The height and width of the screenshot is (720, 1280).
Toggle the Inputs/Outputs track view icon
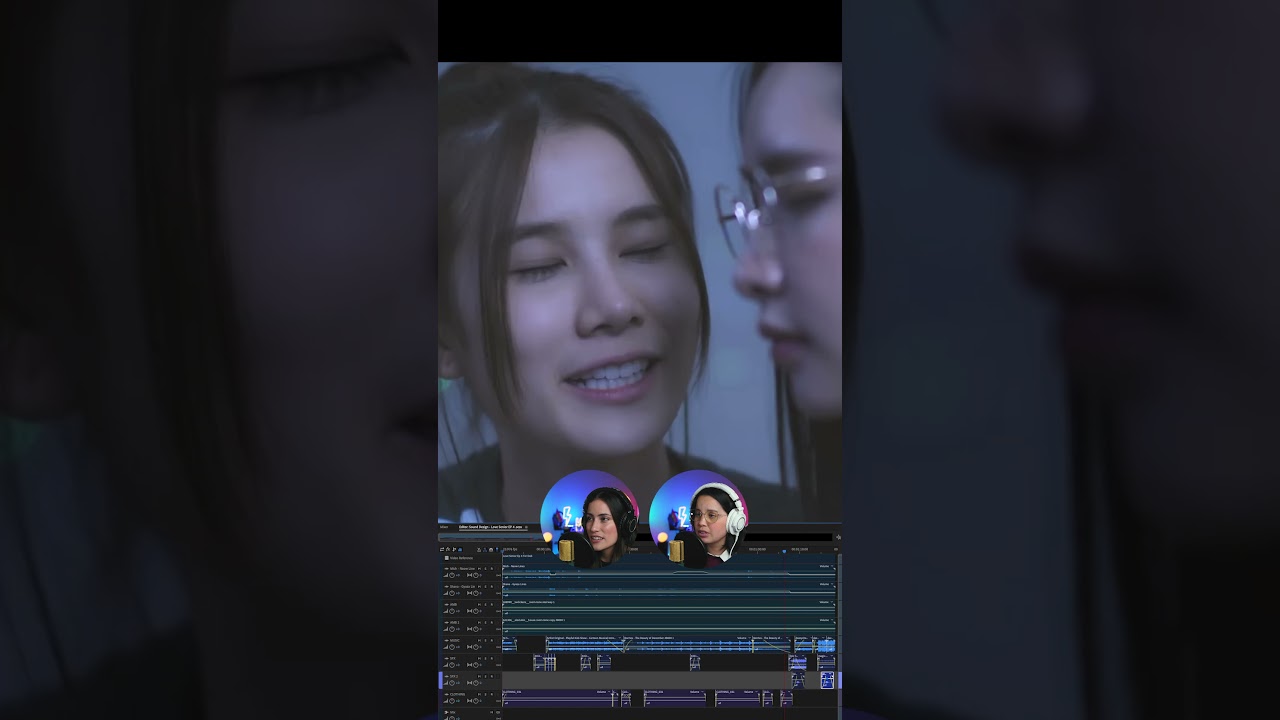point(443,549)
